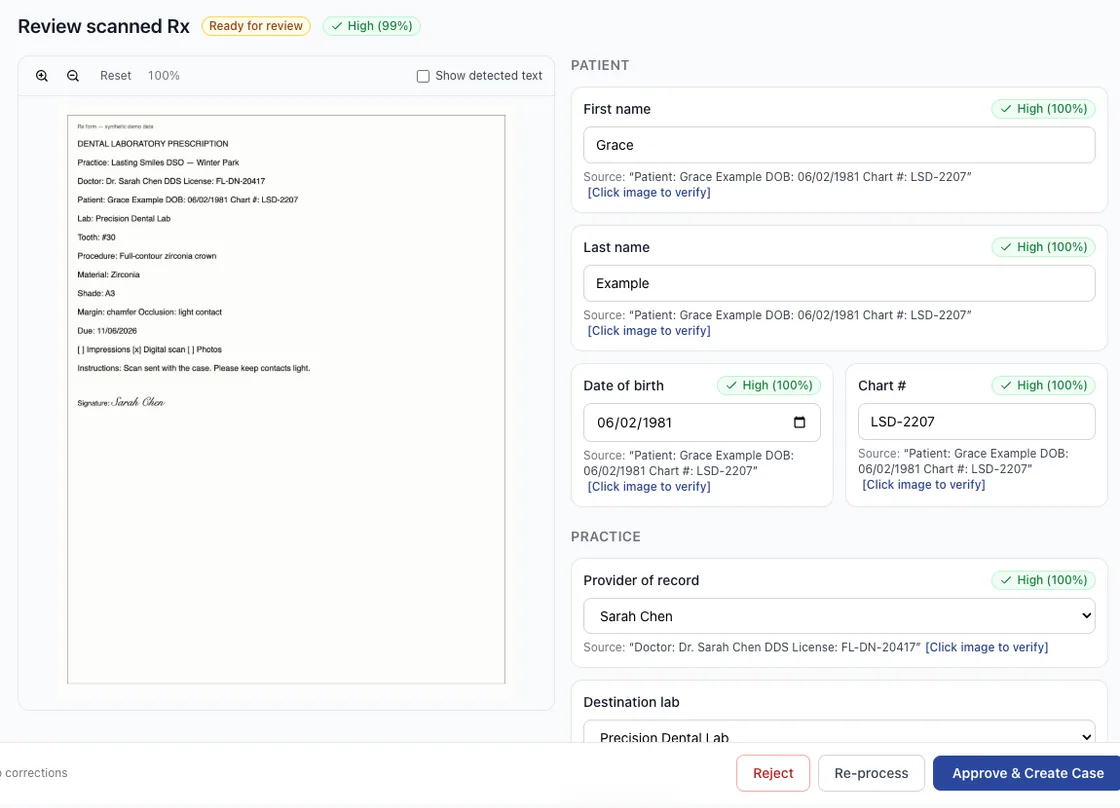Click the overall High (99%) confidence badge
The width and height of the screenshot is (1120, 808).
coord(371,26)
